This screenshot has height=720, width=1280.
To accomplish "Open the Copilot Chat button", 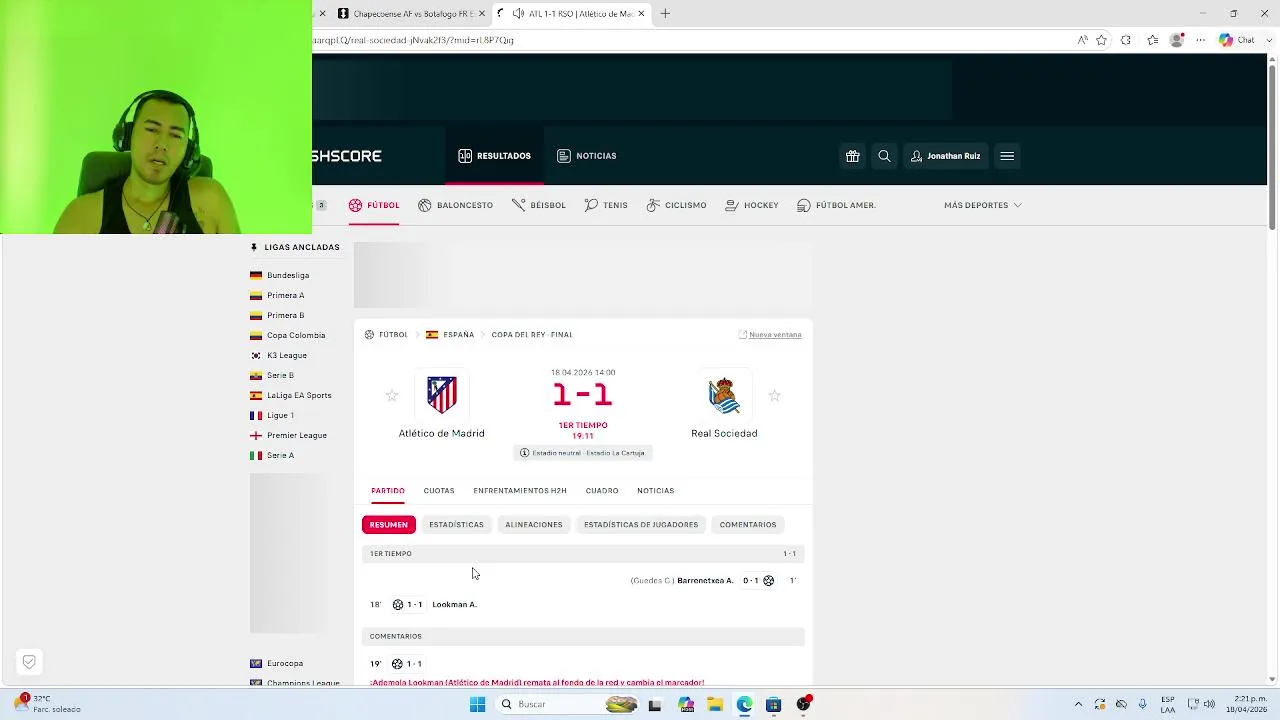I will click(x=1237, y=40).
